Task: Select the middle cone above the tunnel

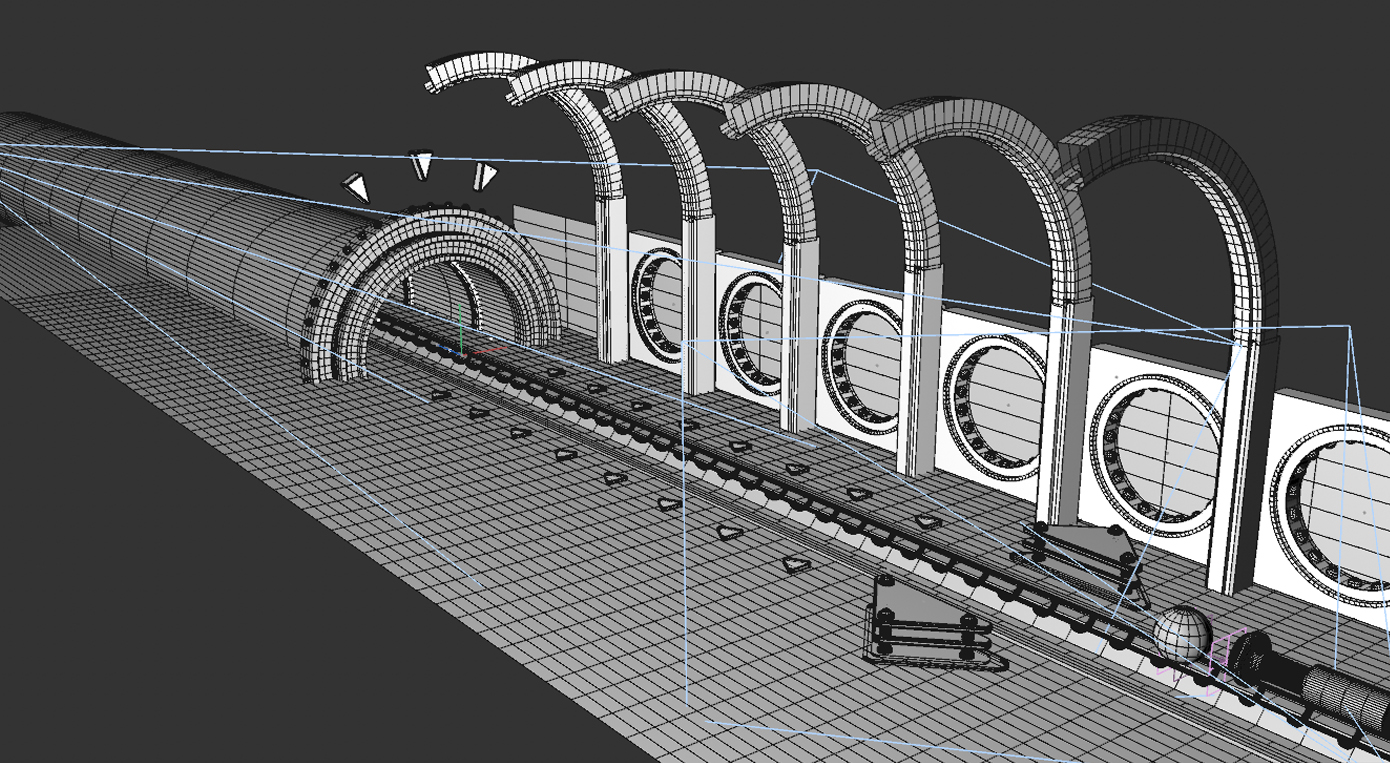Action: coord(423,164)
